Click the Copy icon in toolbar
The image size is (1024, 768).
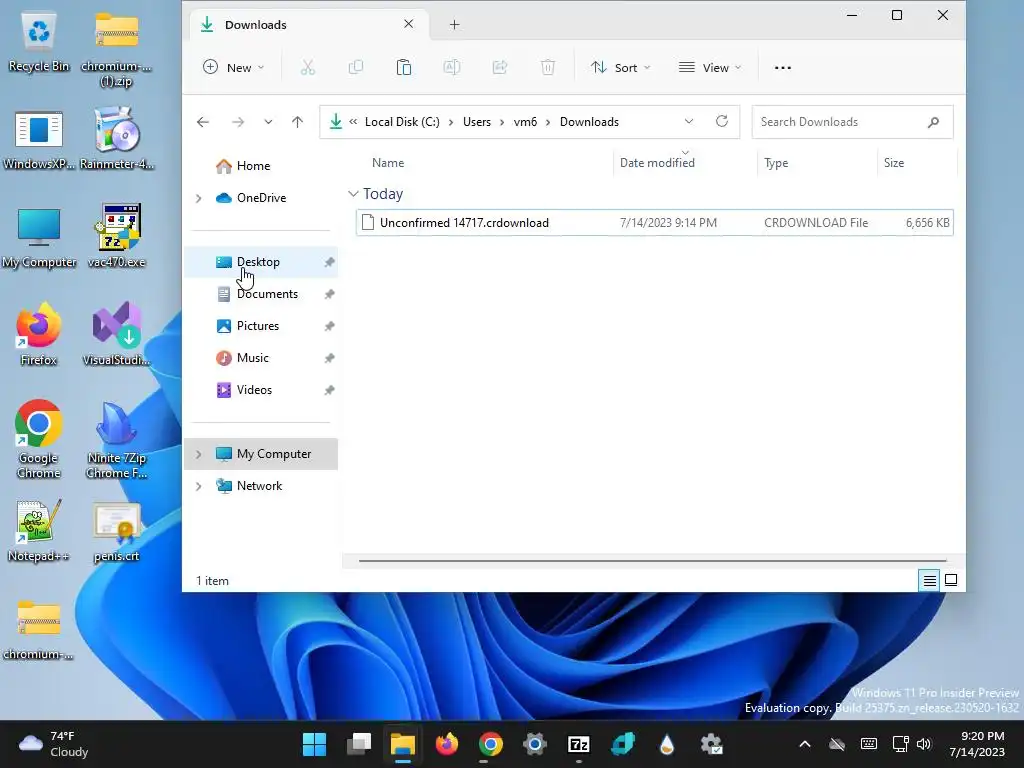356,67
